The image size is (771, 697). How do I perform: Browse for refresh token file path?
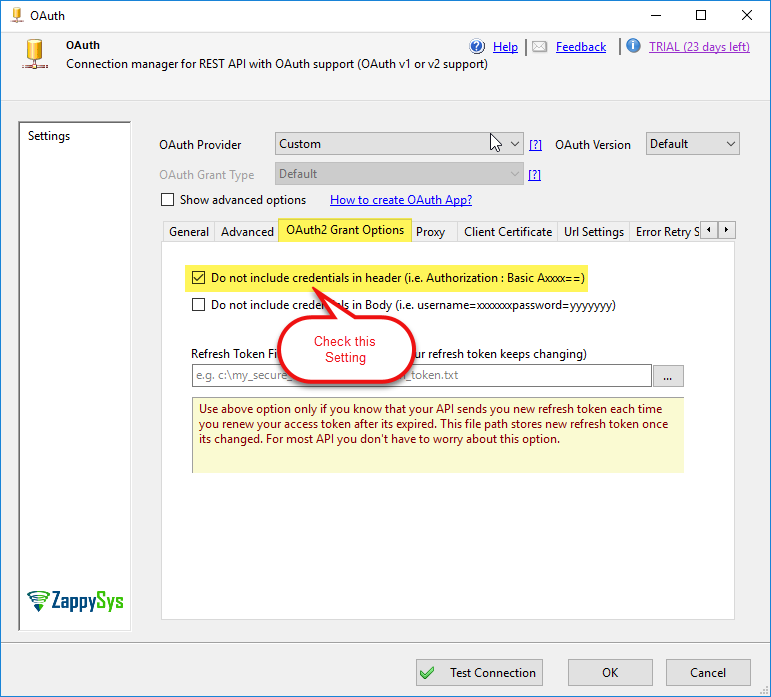[668, 376]
